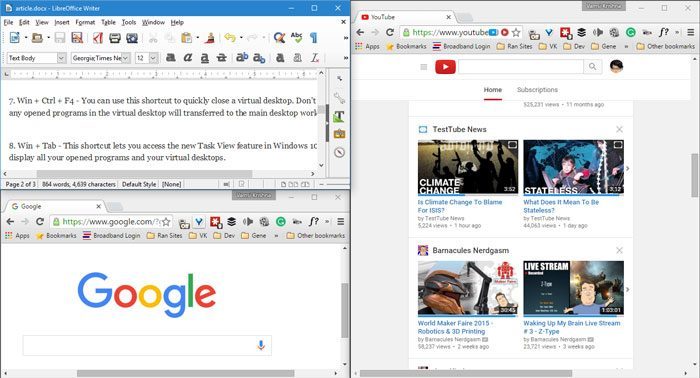Click the YouTube logo
The height and width of the screenshot is (378, 700).
pyautogui.click(x=445, y=67)
